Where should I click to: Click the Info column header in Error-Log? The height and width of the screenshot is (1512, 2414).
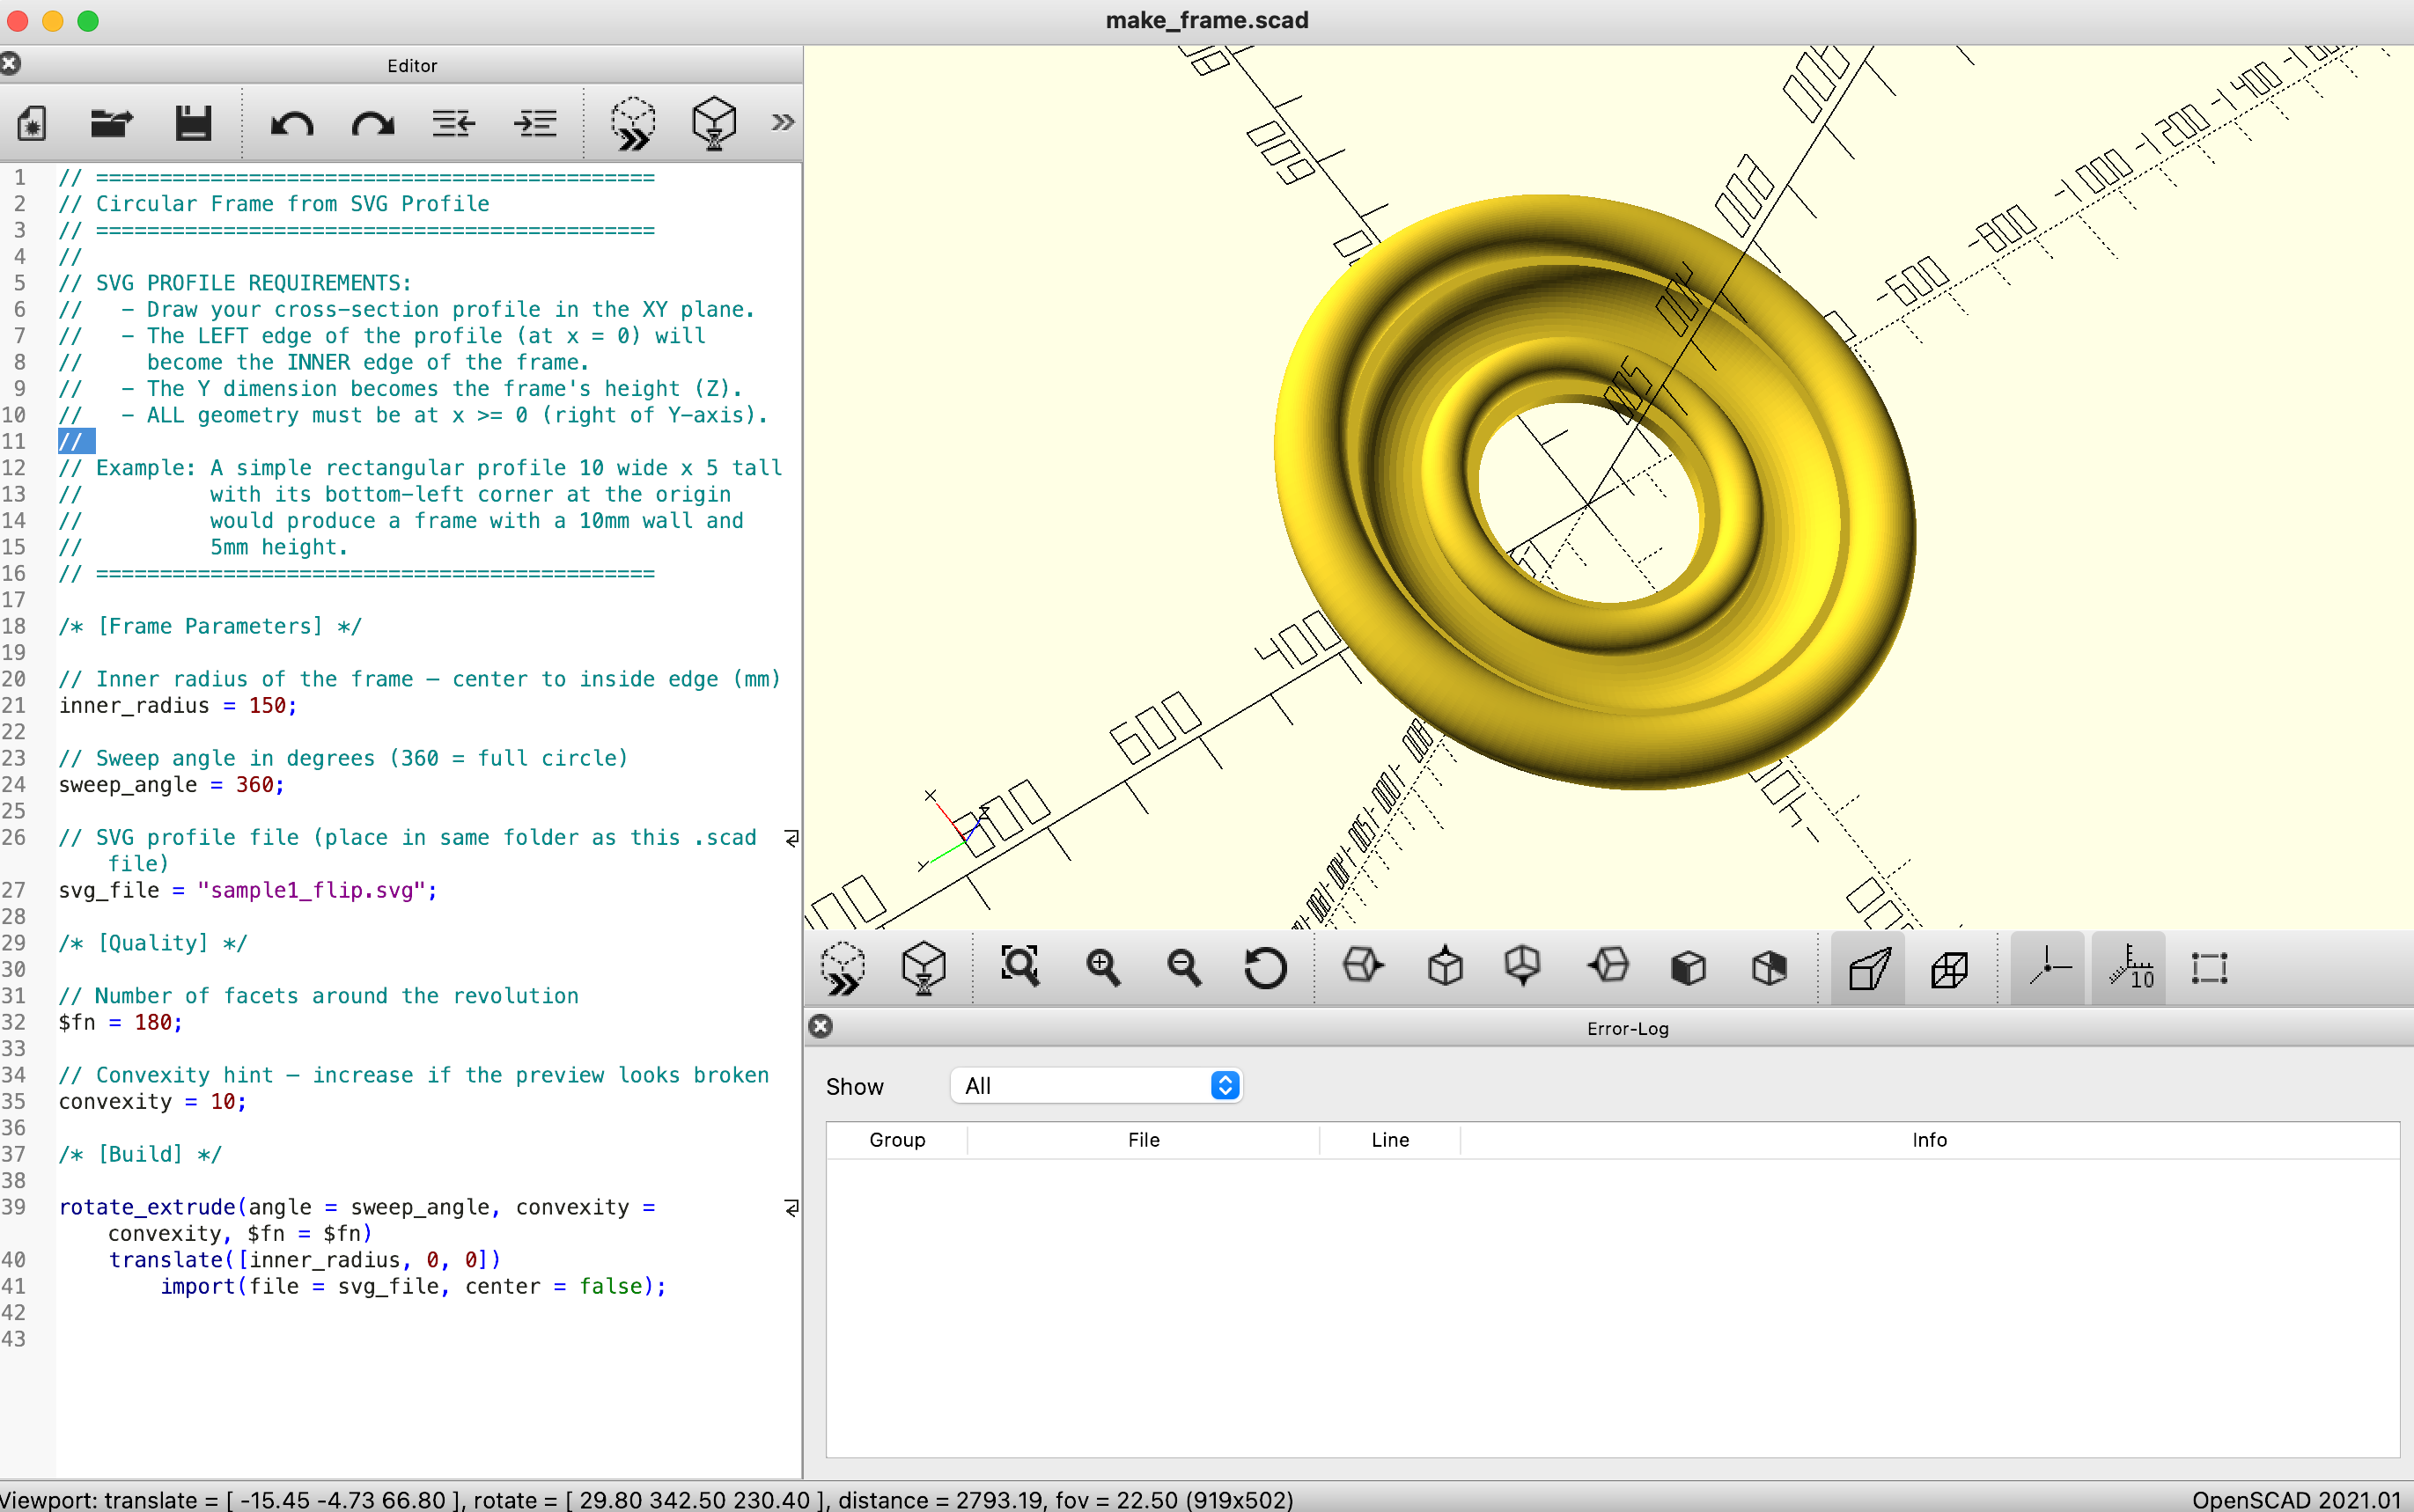tap(1928, 1140)
